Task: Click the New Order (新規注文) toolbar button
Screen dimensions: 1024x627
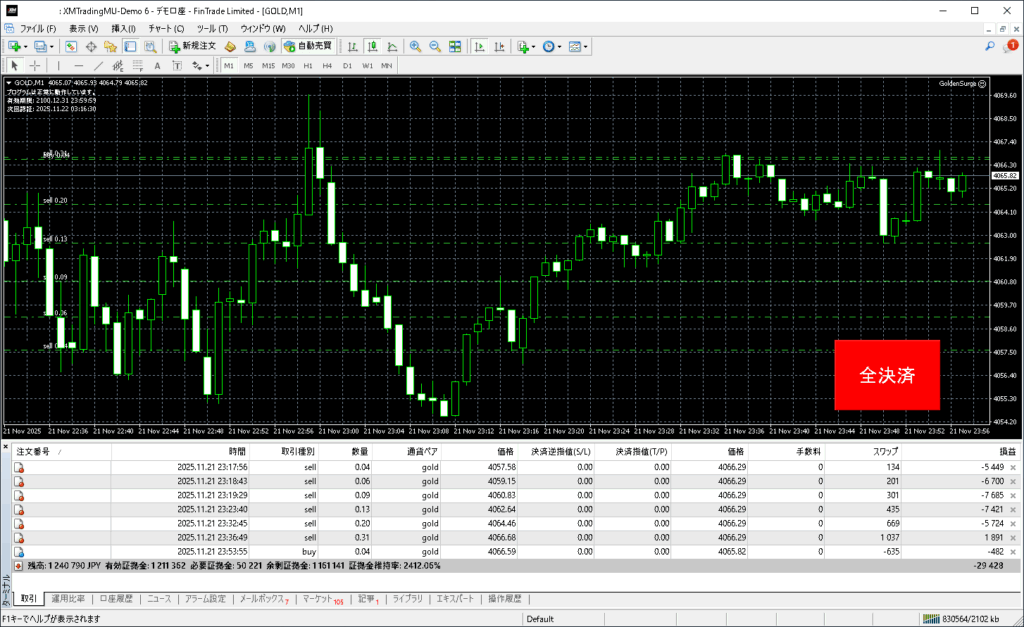Action: click(x=192, y=46)
